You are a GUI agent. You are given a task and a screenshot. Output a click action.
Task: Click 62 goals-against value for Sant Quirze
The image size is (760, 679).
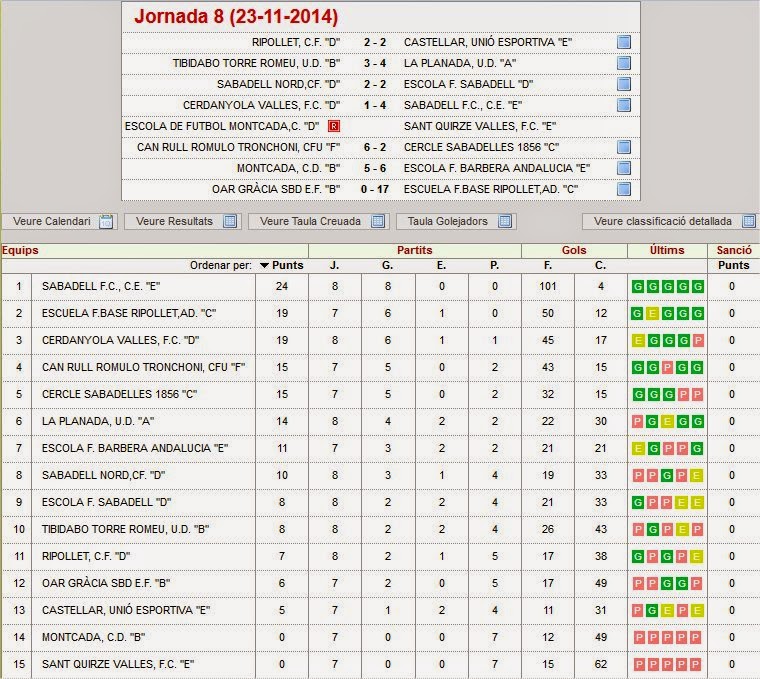[x=601, y=664]
